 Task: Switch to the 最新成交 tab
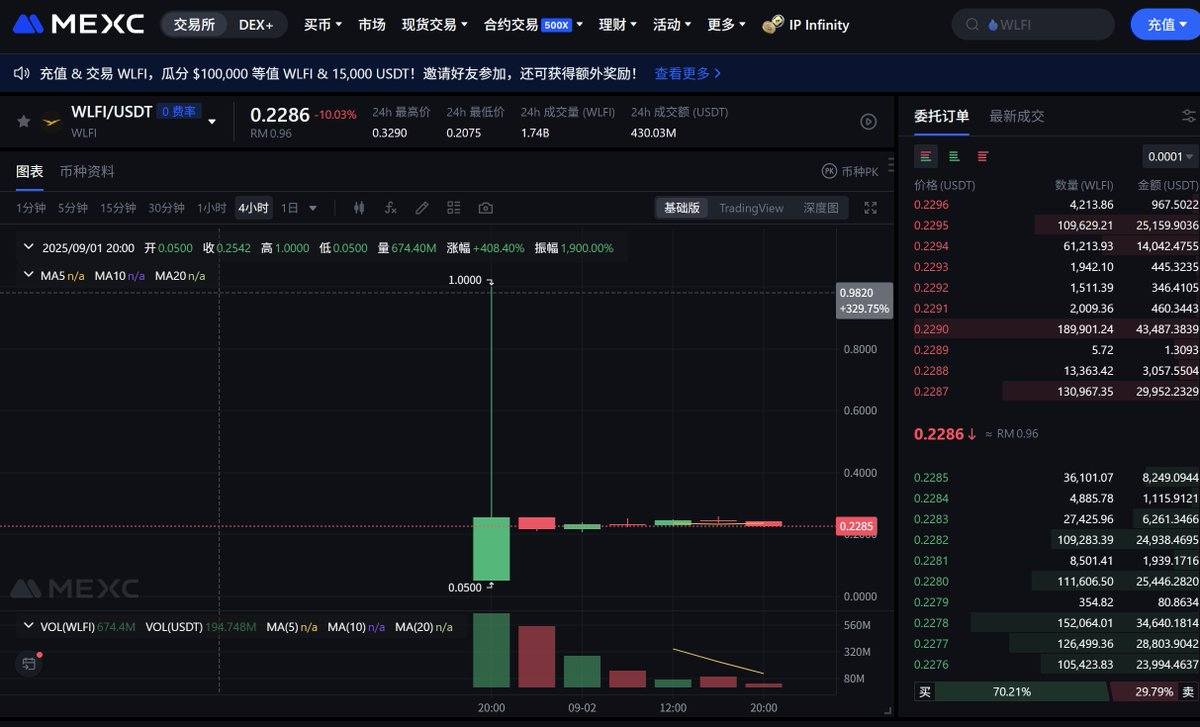click(x=1016, y=116)
